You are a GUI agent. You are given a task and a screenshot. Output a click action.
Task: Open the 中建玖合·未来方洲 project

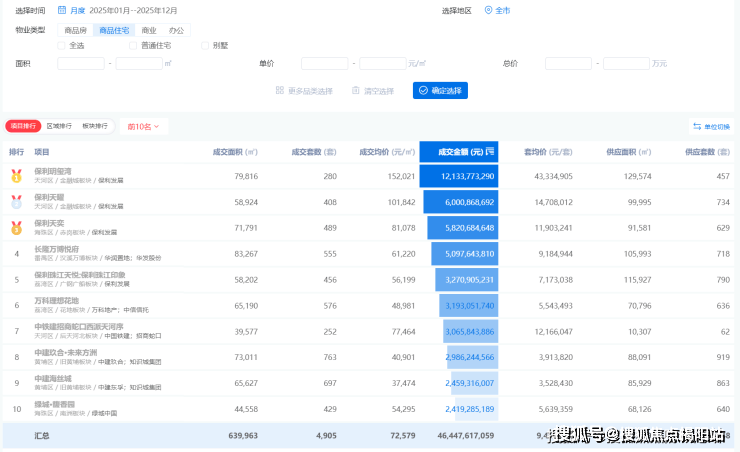tap(66, 352)
